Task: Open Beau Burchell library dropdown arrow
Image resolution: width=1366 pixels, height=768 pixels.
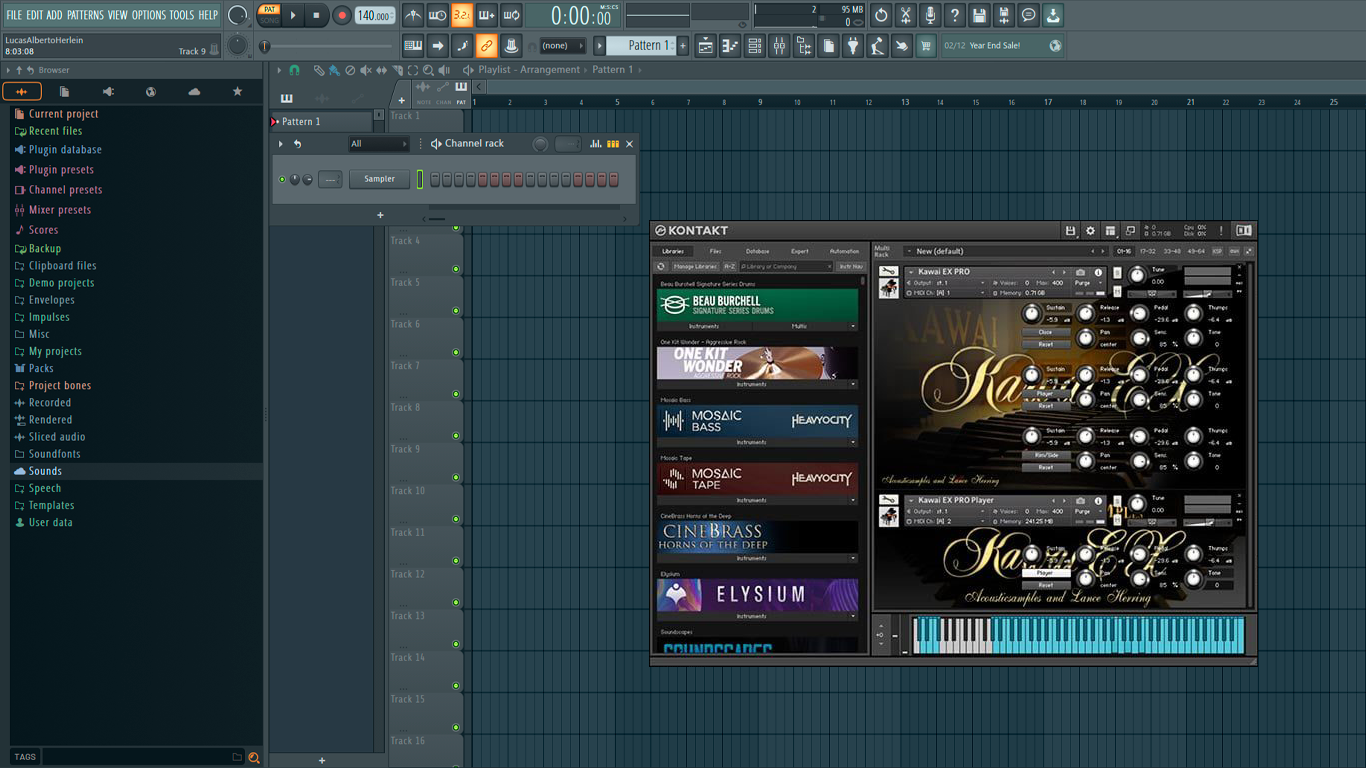Action: [x=853, y=326]
